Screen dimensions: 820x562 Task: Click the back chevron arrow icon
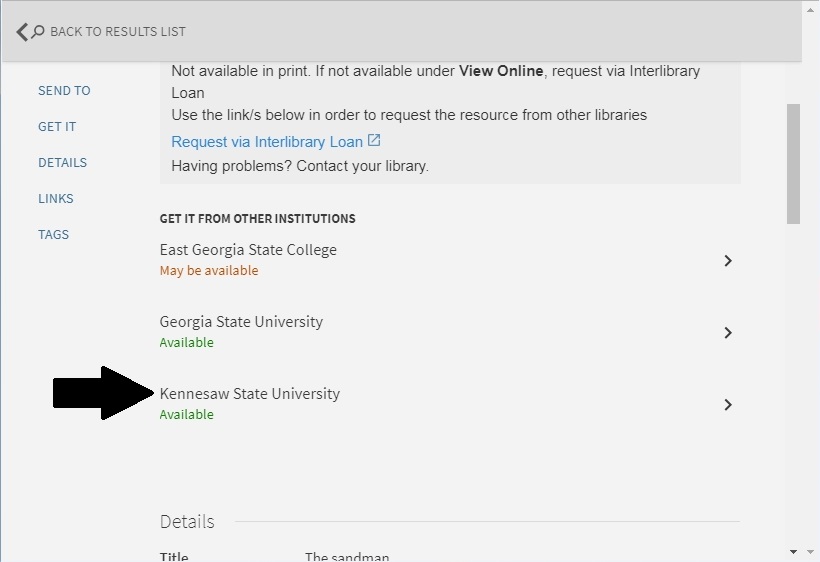tap(22, 32)
